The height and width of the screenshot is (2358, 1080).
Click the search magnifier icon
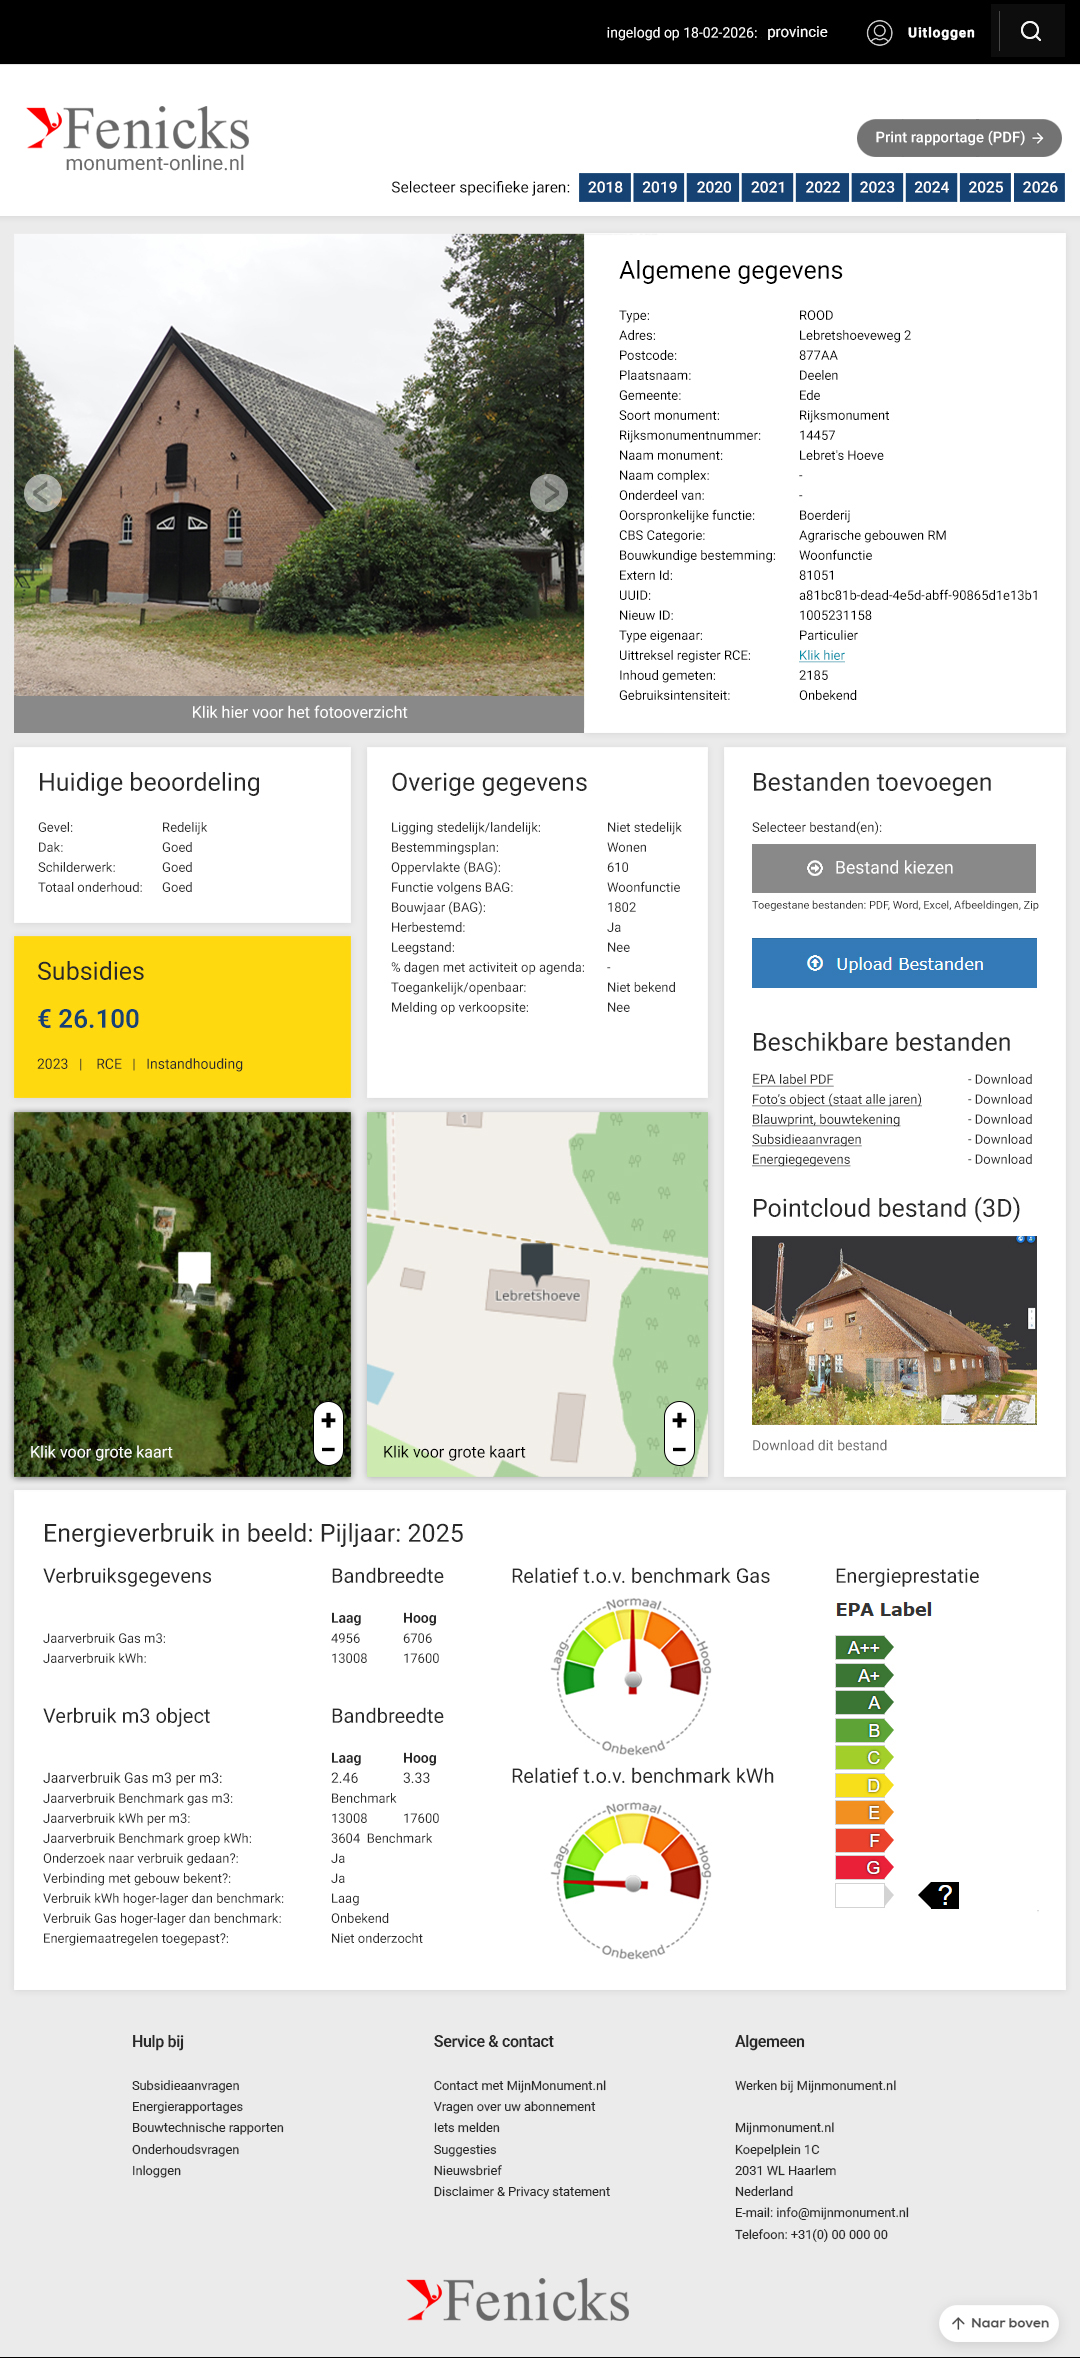click(1031, 32)
